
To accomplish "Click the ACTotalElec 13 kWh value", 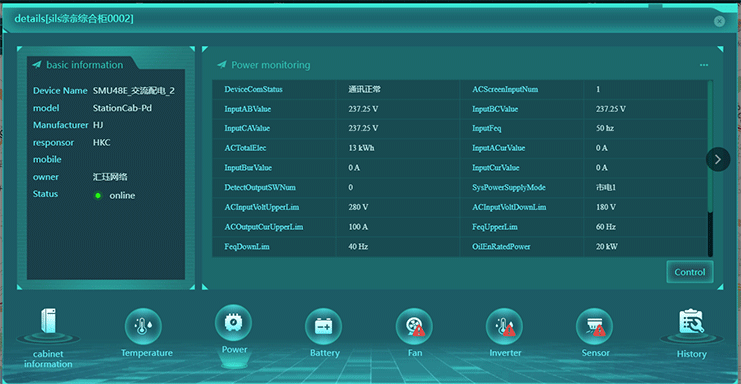I will (x=361, y=148).
